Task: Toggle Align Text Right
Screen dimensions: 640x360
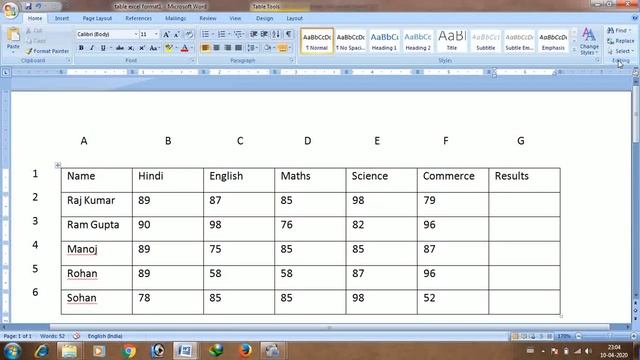Action: 227,48
